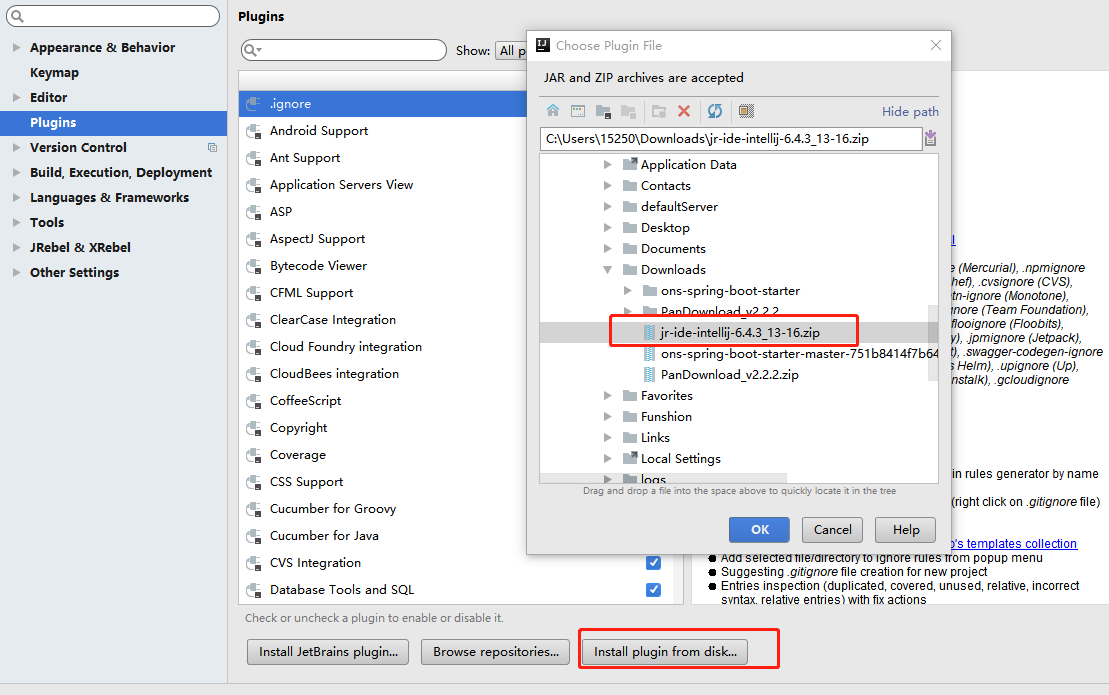Select the Funshion folder in tree

[666, 416]
